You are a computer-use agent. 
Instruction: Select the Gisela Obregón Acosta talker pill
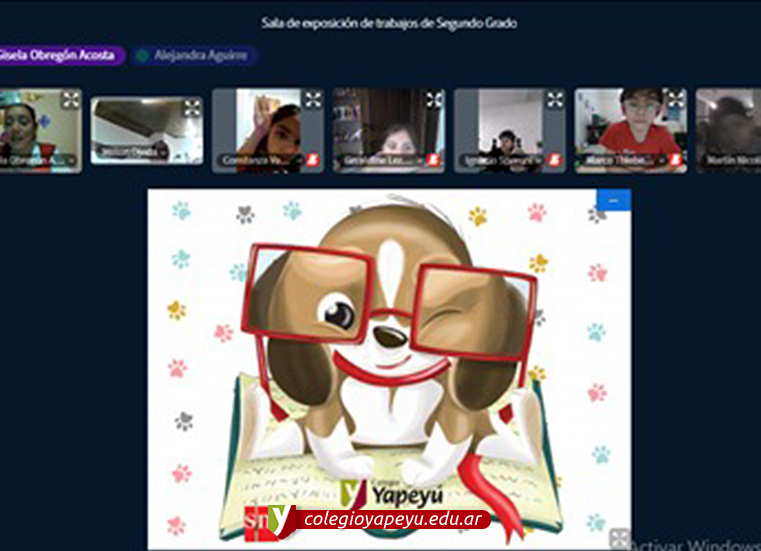(60, 56)
